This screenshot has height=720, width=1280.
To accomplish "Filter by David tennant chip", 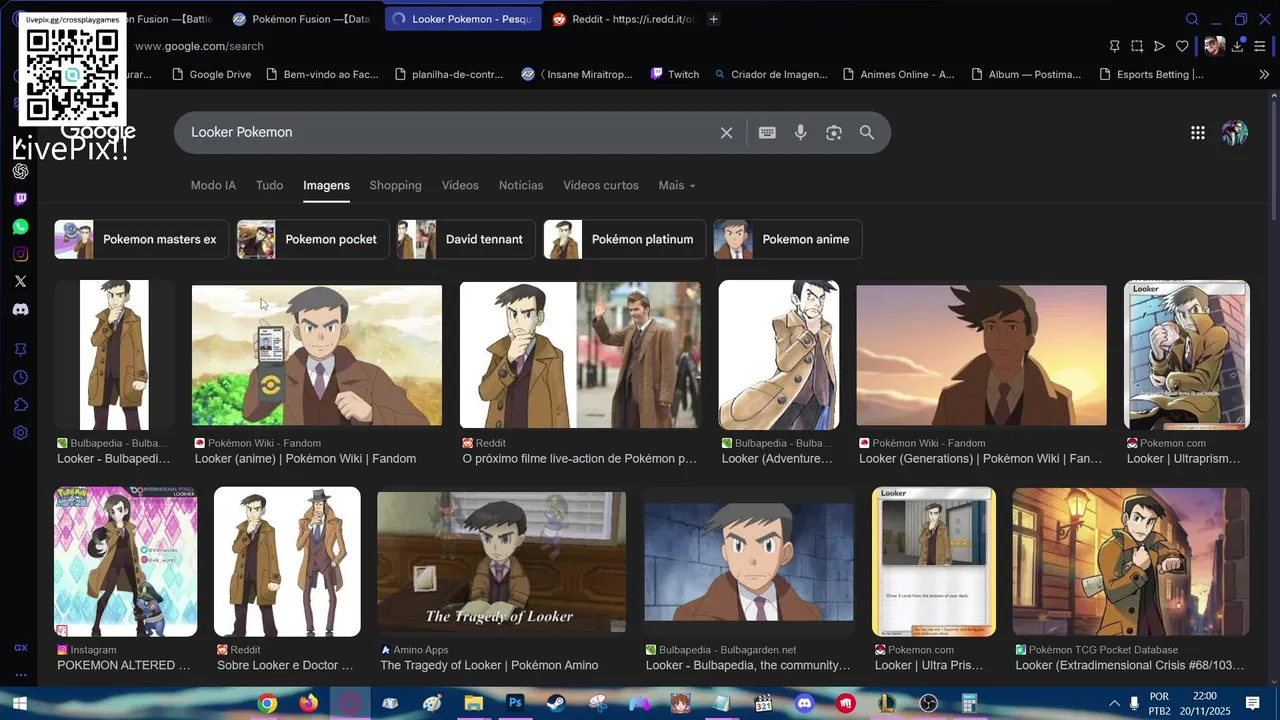I will pos(466,239).
